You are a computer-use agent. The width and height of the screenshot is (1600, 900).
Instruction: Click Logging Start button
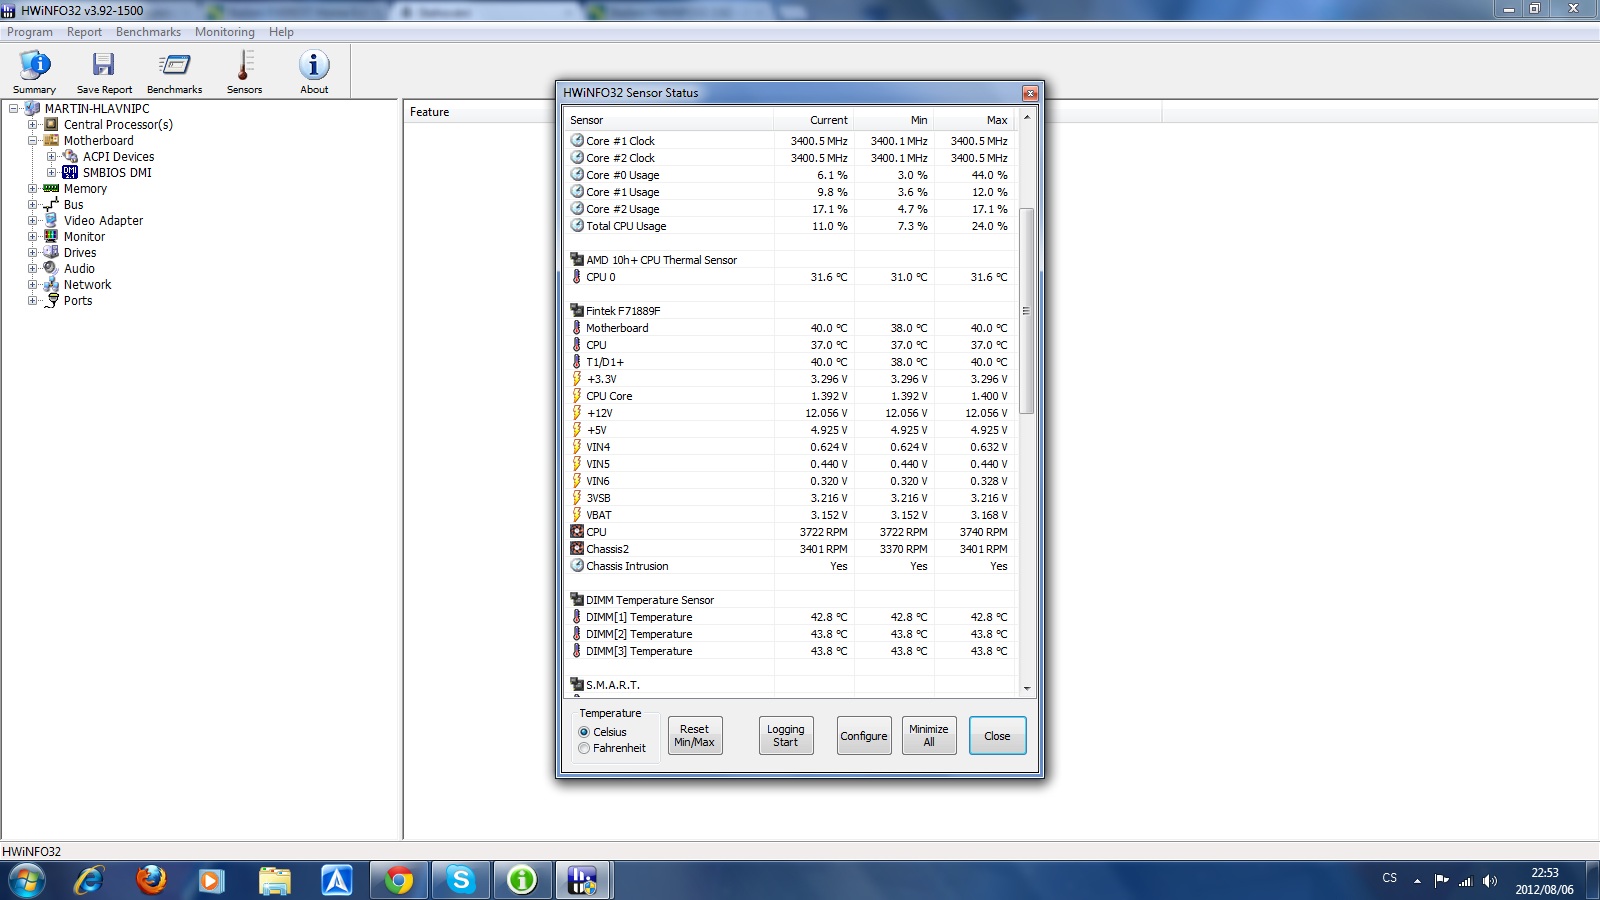pyautogui.click(x=786, y=736)
